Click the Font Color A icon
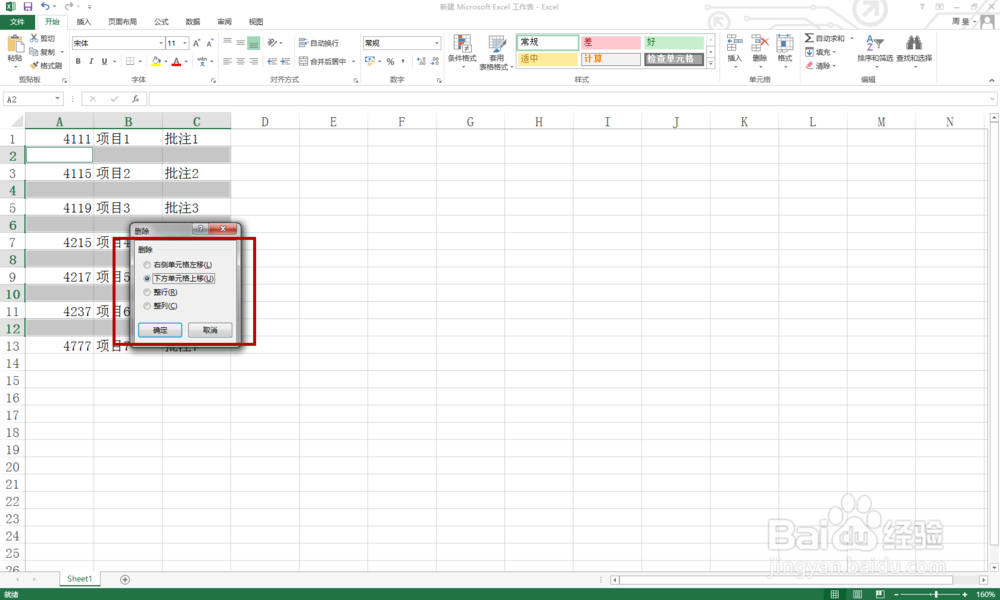 point(177,61)
